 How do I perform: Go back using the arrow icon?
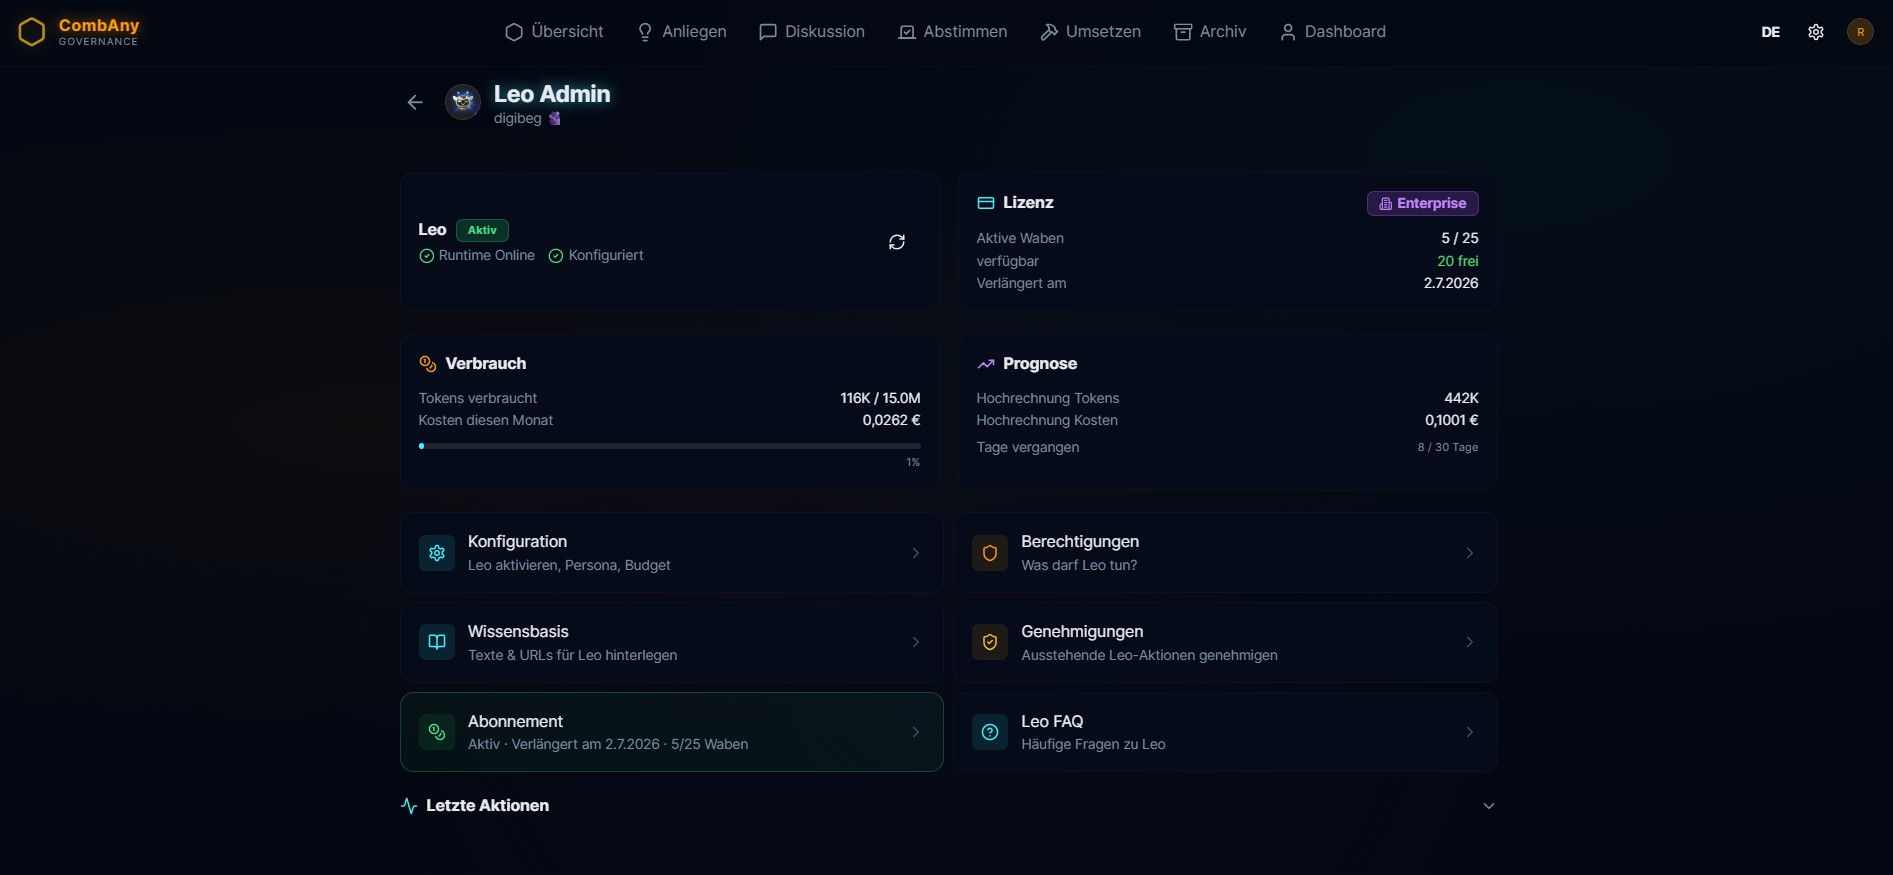point(415,102)
